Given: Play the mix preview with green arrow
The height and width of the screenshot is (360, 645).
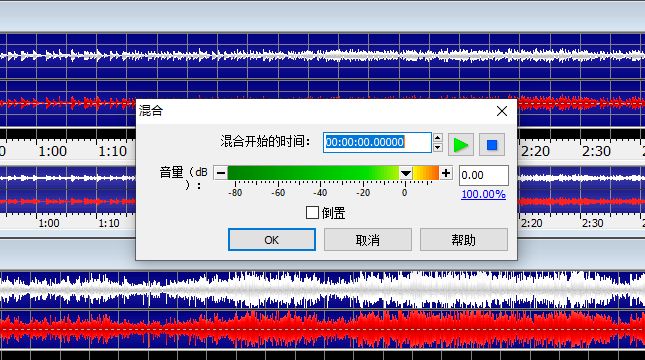Looking at the screenshot, I should [461, 144].
